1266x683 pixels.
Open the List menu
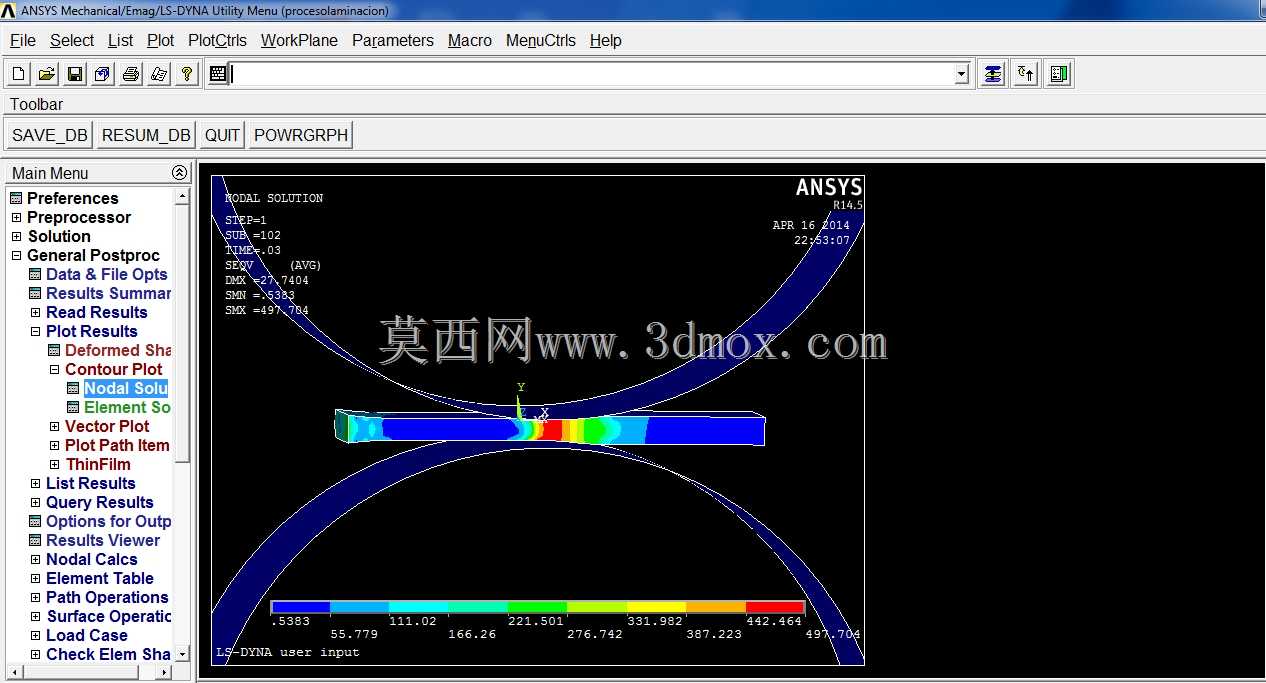click(x=120, y=40)
